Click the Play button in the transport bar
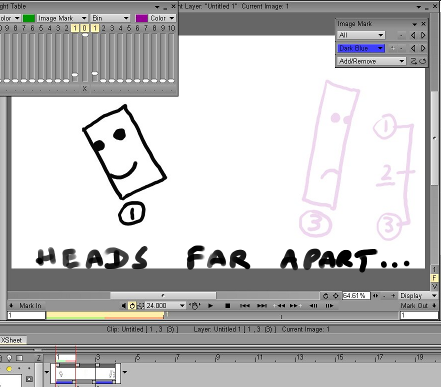Screen dimensions: 441x387 point(210,306)
